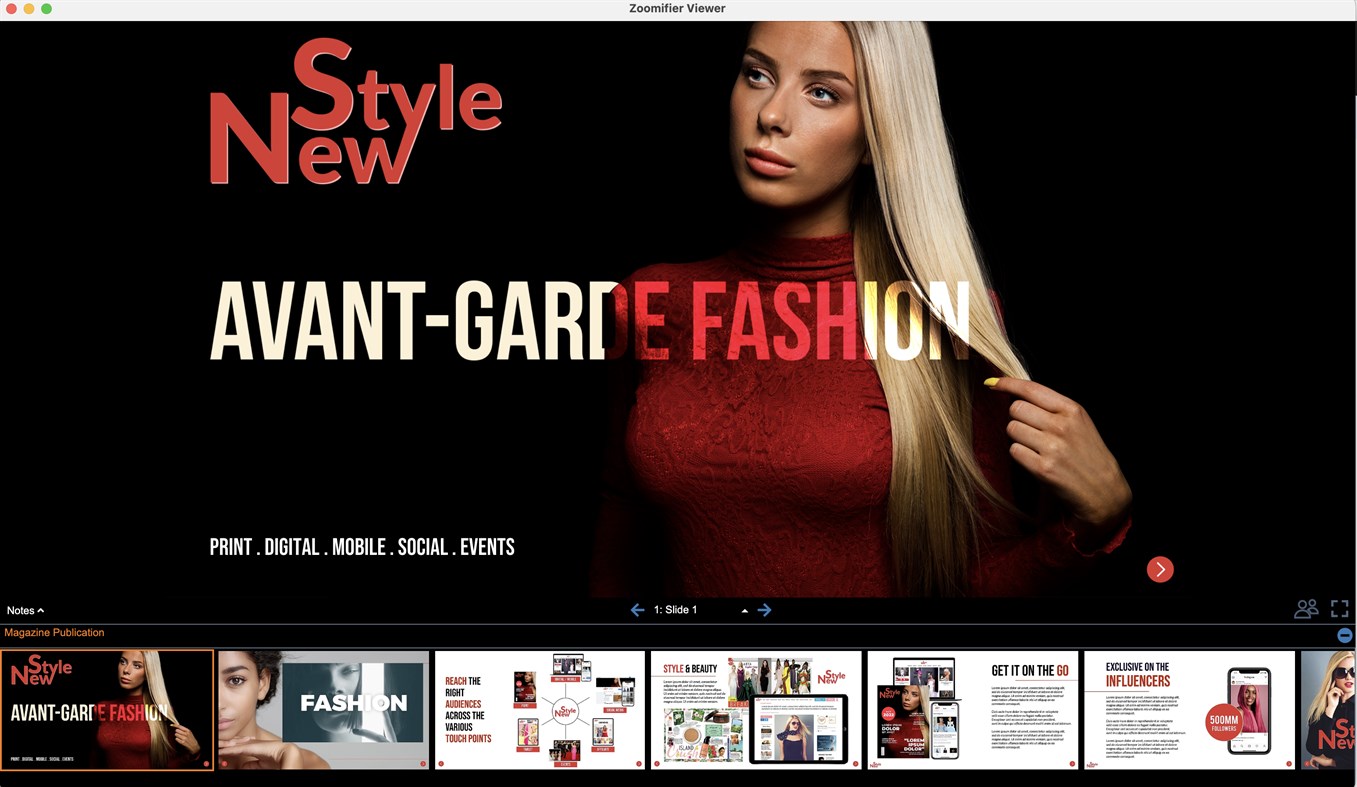Click the AVANT-GARDE FASHION headline text
This screenshot has width=1357, height=787.
pyautogui.click(x=590, y=320)
